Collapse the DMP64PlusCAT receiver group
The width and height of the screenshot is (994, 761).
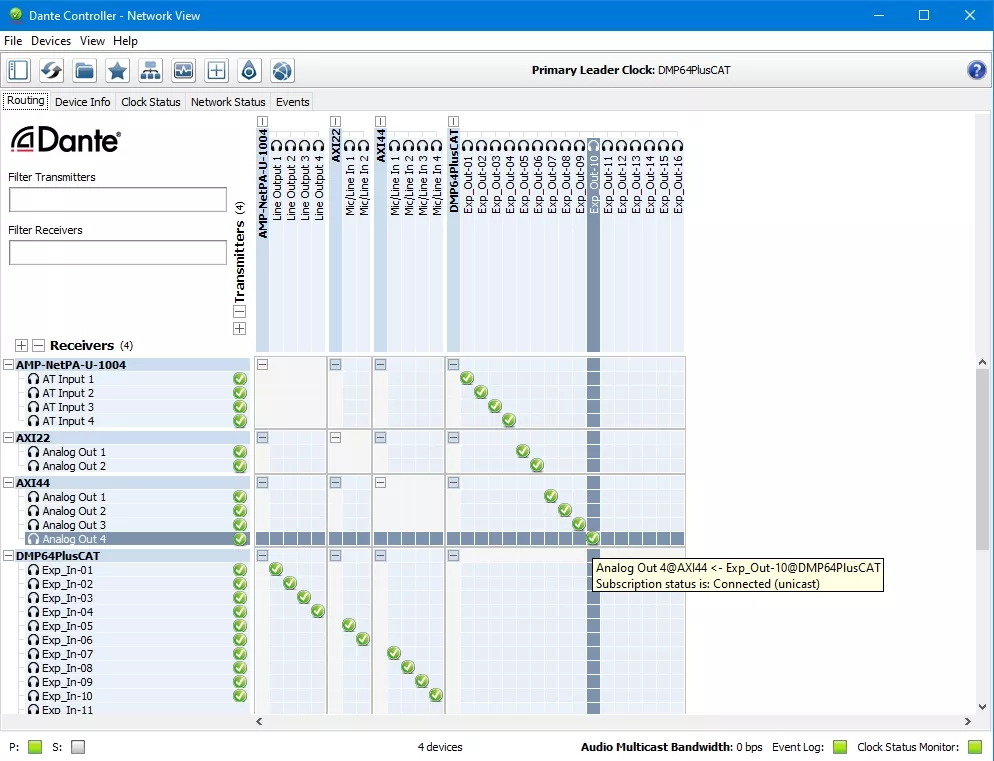pyautogui.click(x=9, y=556)
